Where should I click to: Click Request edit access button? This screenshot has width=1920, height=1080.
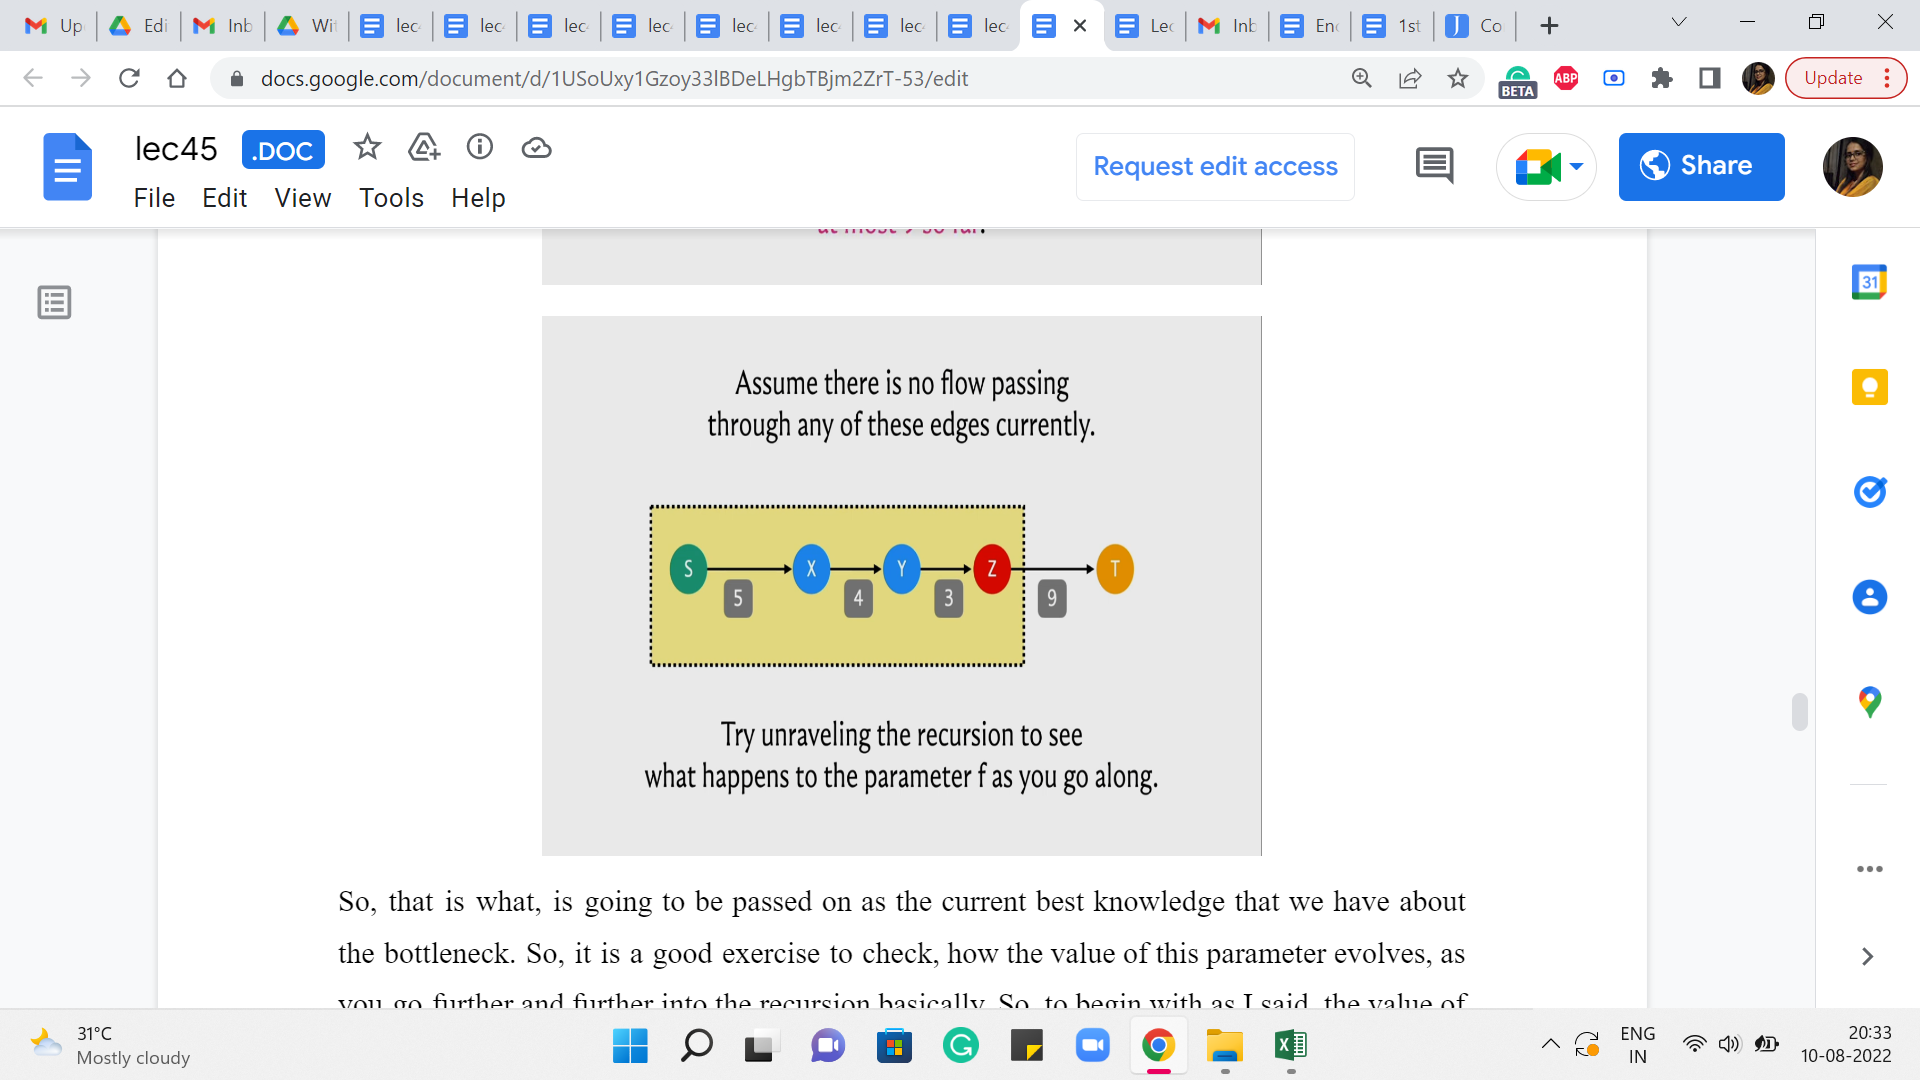pos(1215,166)
